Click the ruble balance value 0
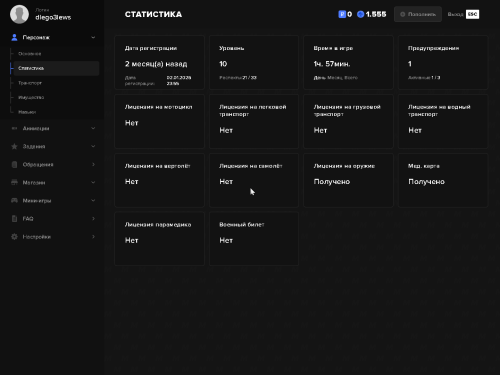 click(349, 14)
